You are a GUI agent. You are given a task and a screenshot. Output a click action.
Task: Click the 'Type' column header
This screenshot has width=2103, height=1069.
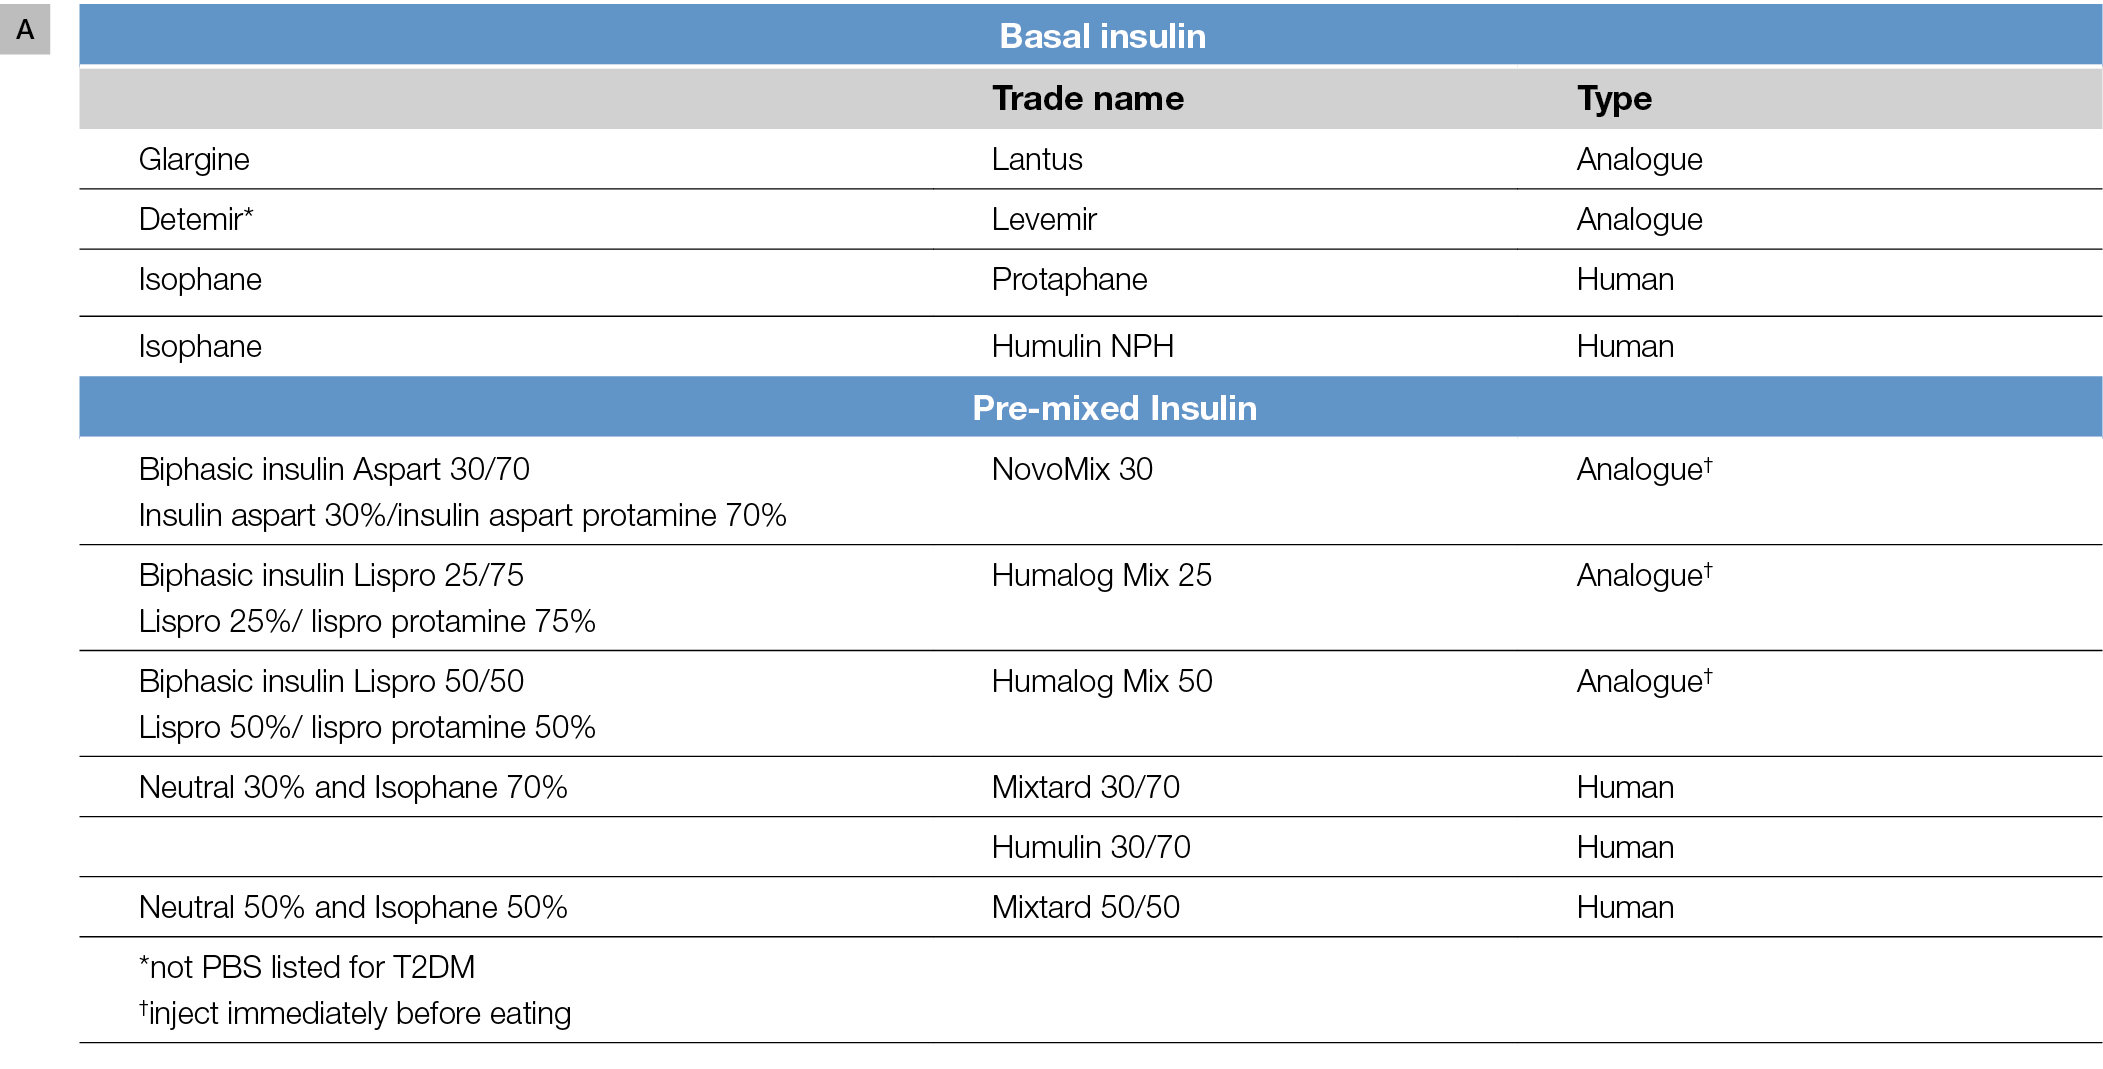tap(1614, 99)
